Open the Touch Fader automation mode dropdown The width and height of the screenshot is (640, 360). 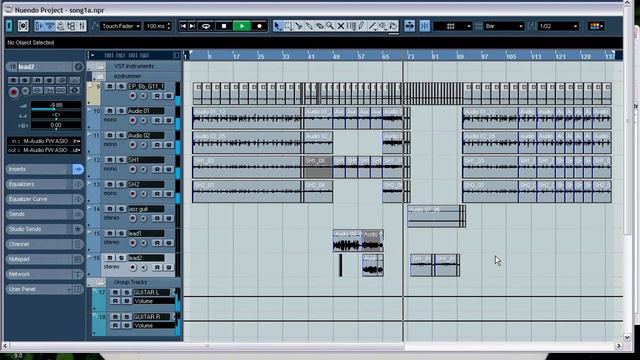[x=121, y=26]
